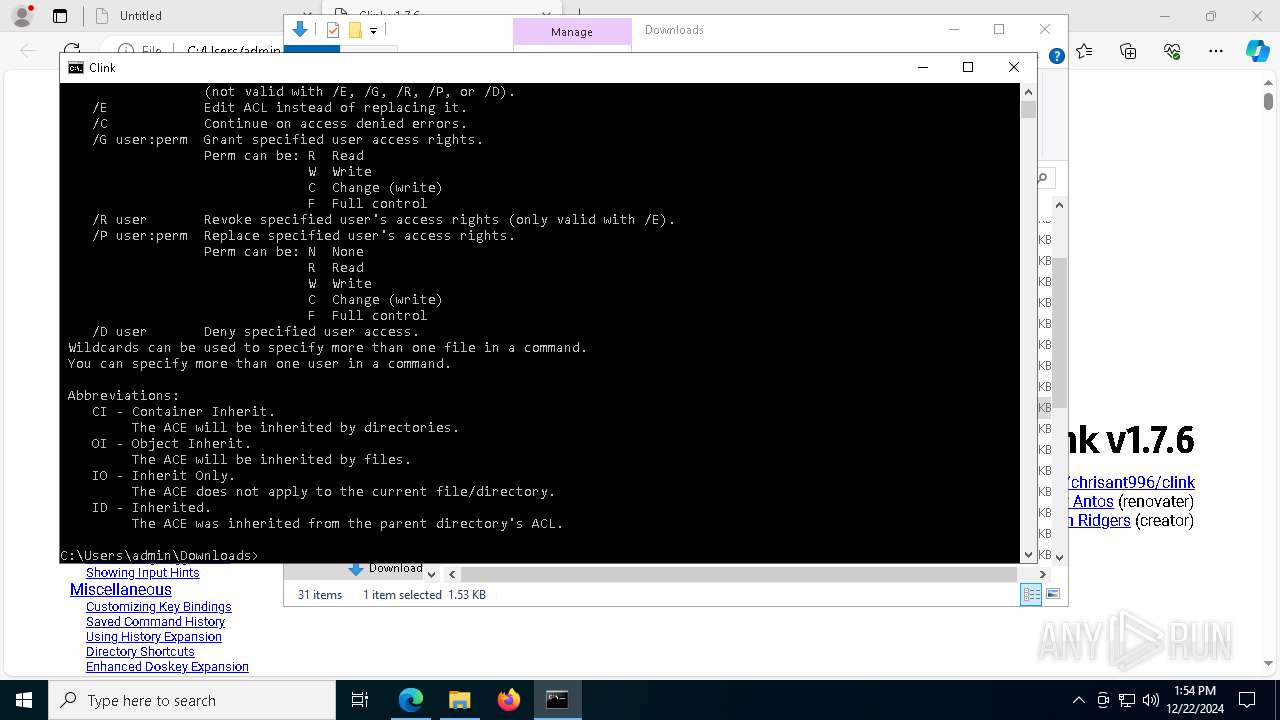
Task: Open the Manage ribbon tab in Explorer
Action: 571,32
